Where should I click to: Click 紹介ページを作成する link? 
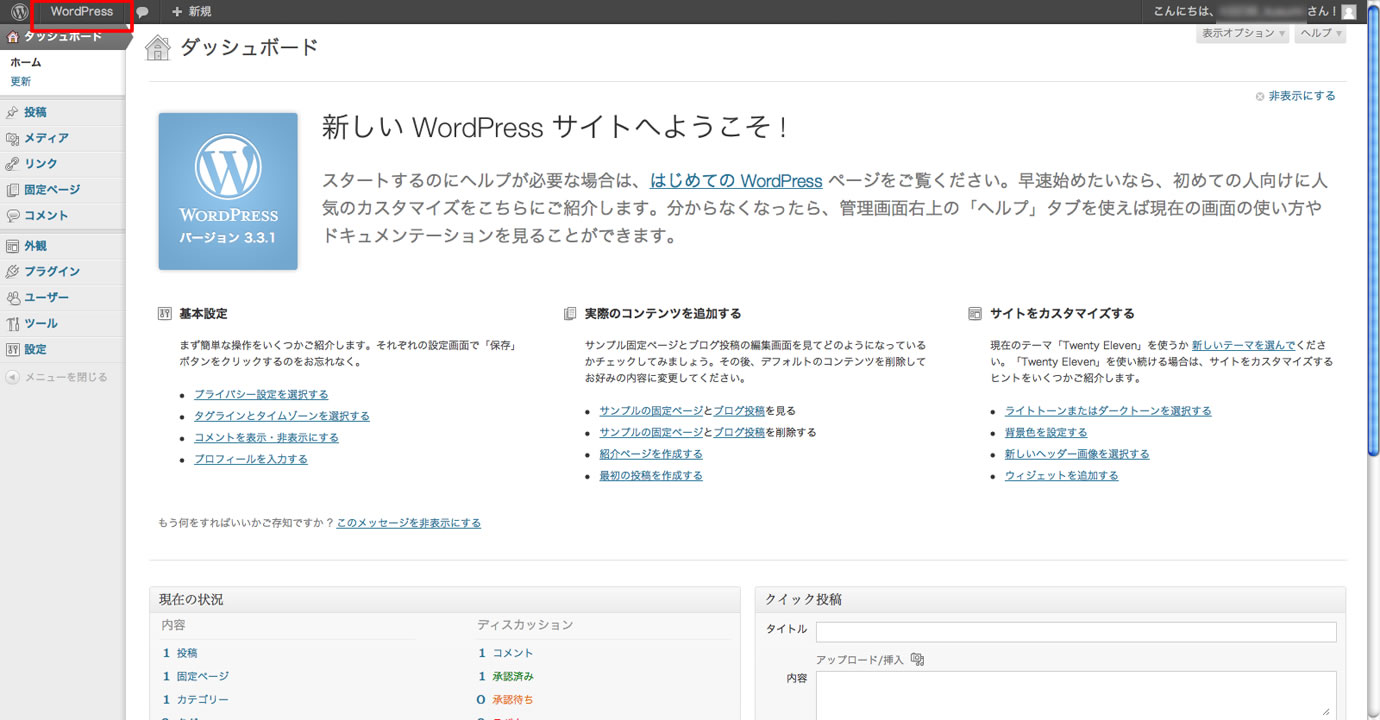651,454
